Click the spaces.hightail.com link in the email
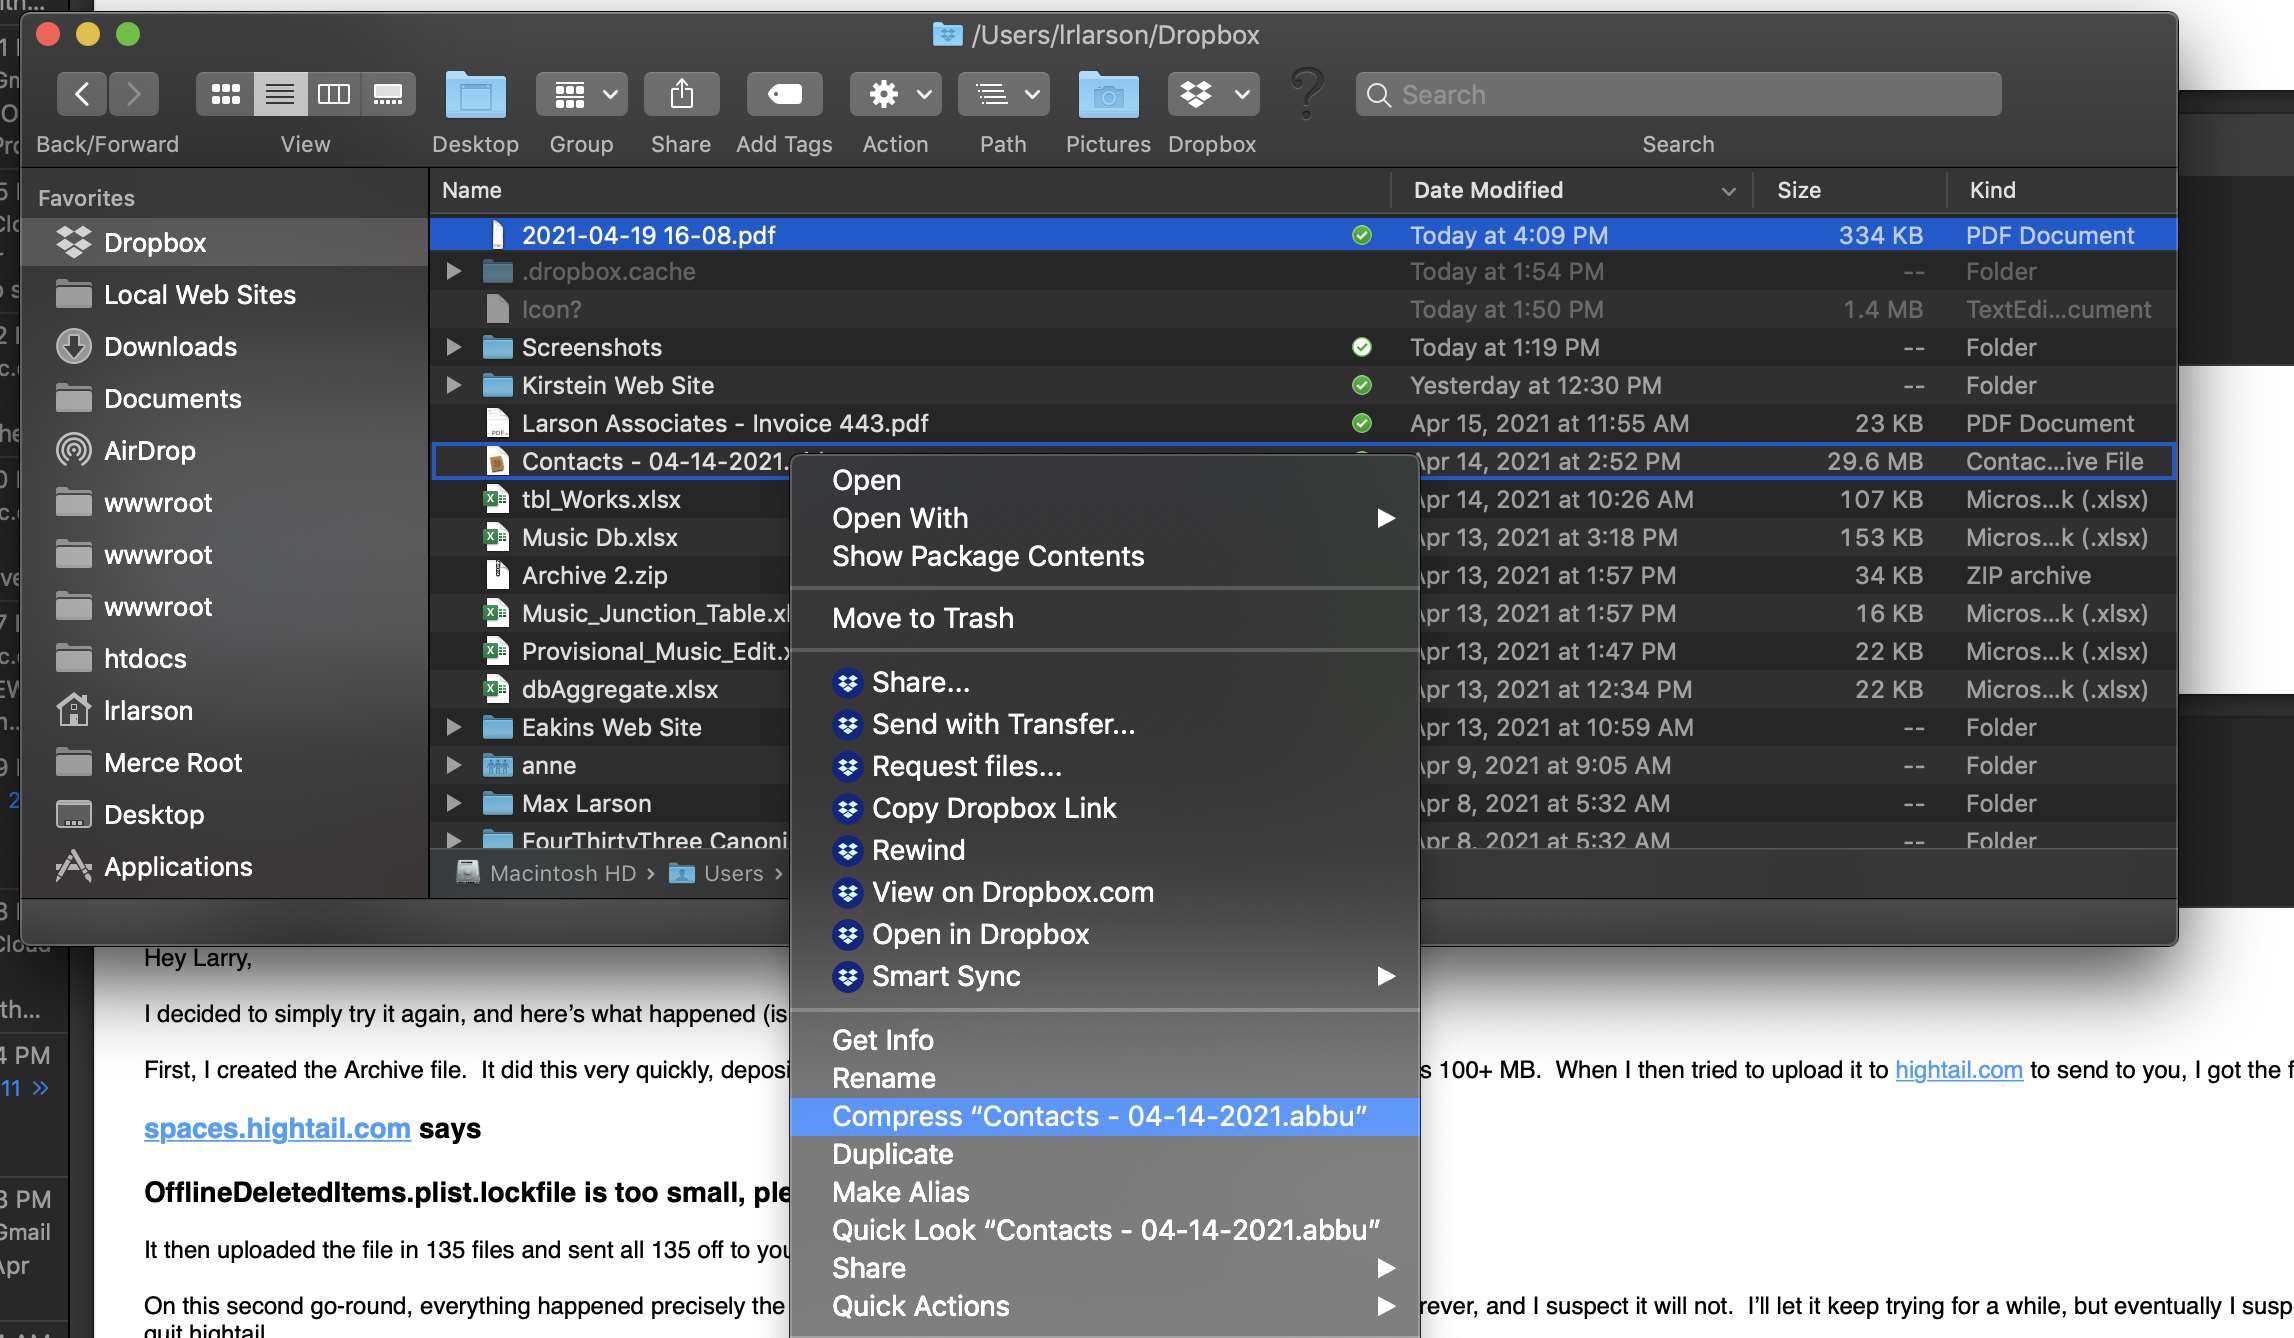2294x1338 pixels. pos(277,1129)
